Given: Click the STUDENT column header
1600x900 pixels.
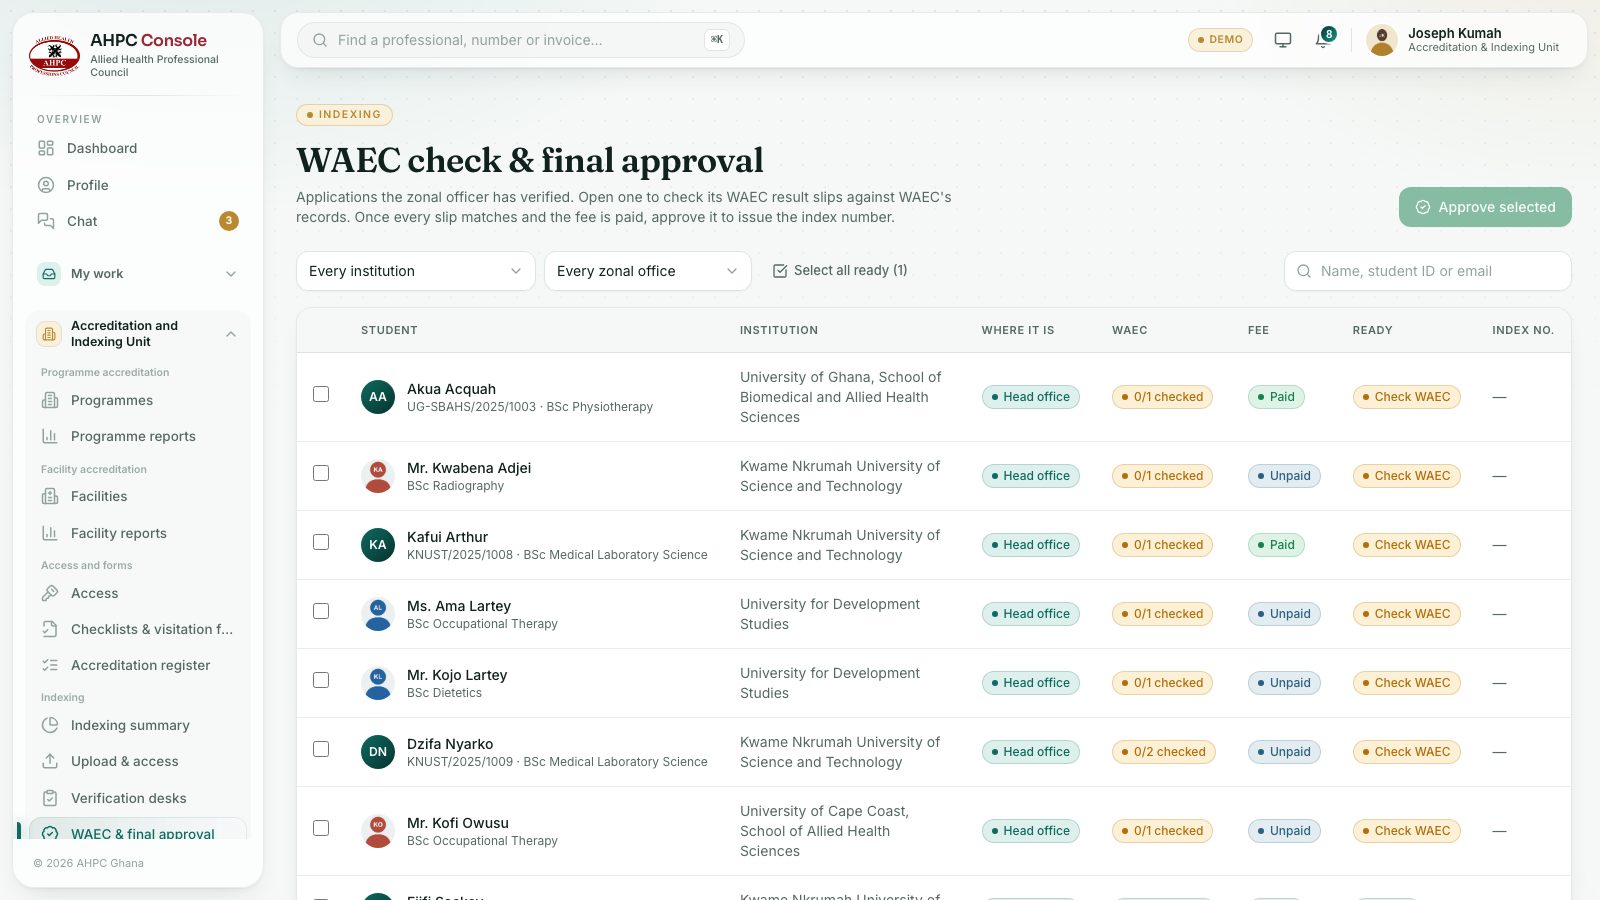Looking at the screenshot, I should pyautogui.click(x=389, y=330).
